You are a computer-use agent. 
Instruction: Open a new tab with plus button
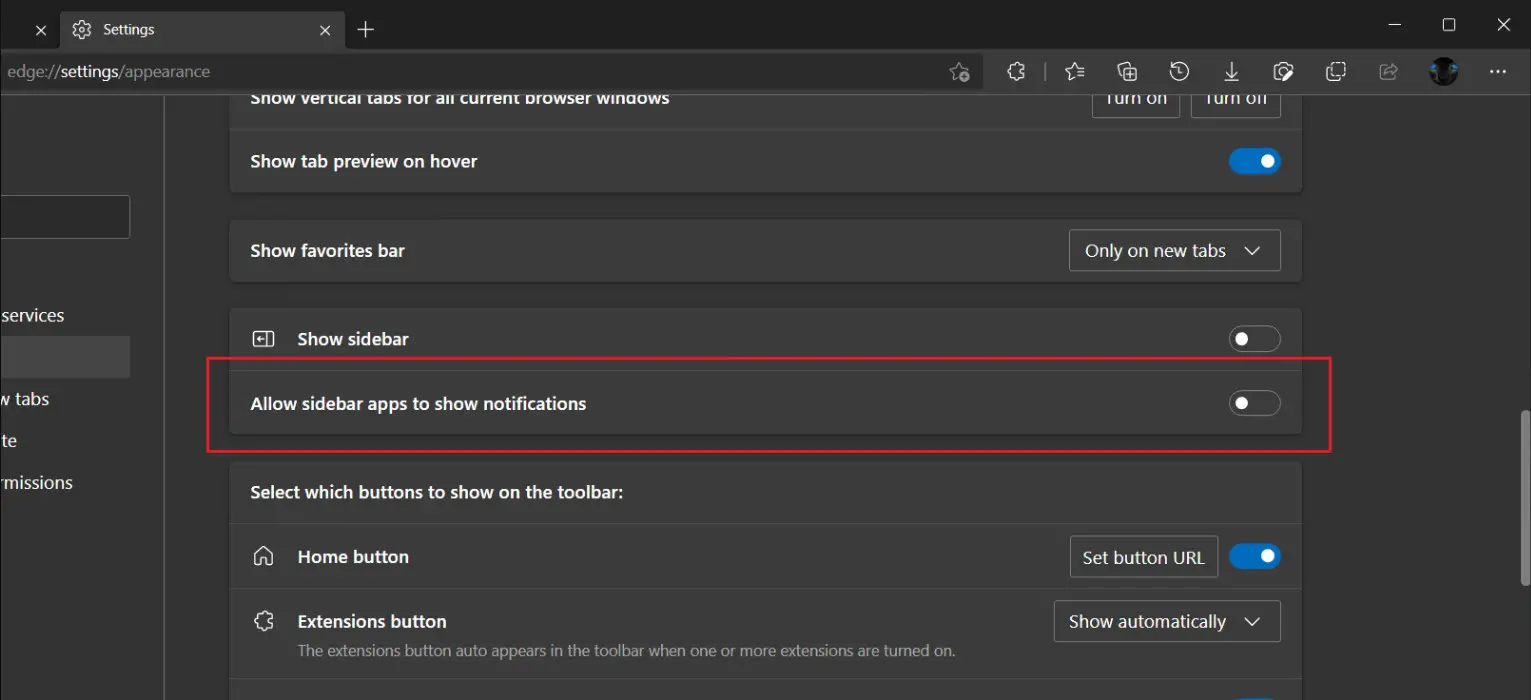pyautogui.click(x=366, y=30)
